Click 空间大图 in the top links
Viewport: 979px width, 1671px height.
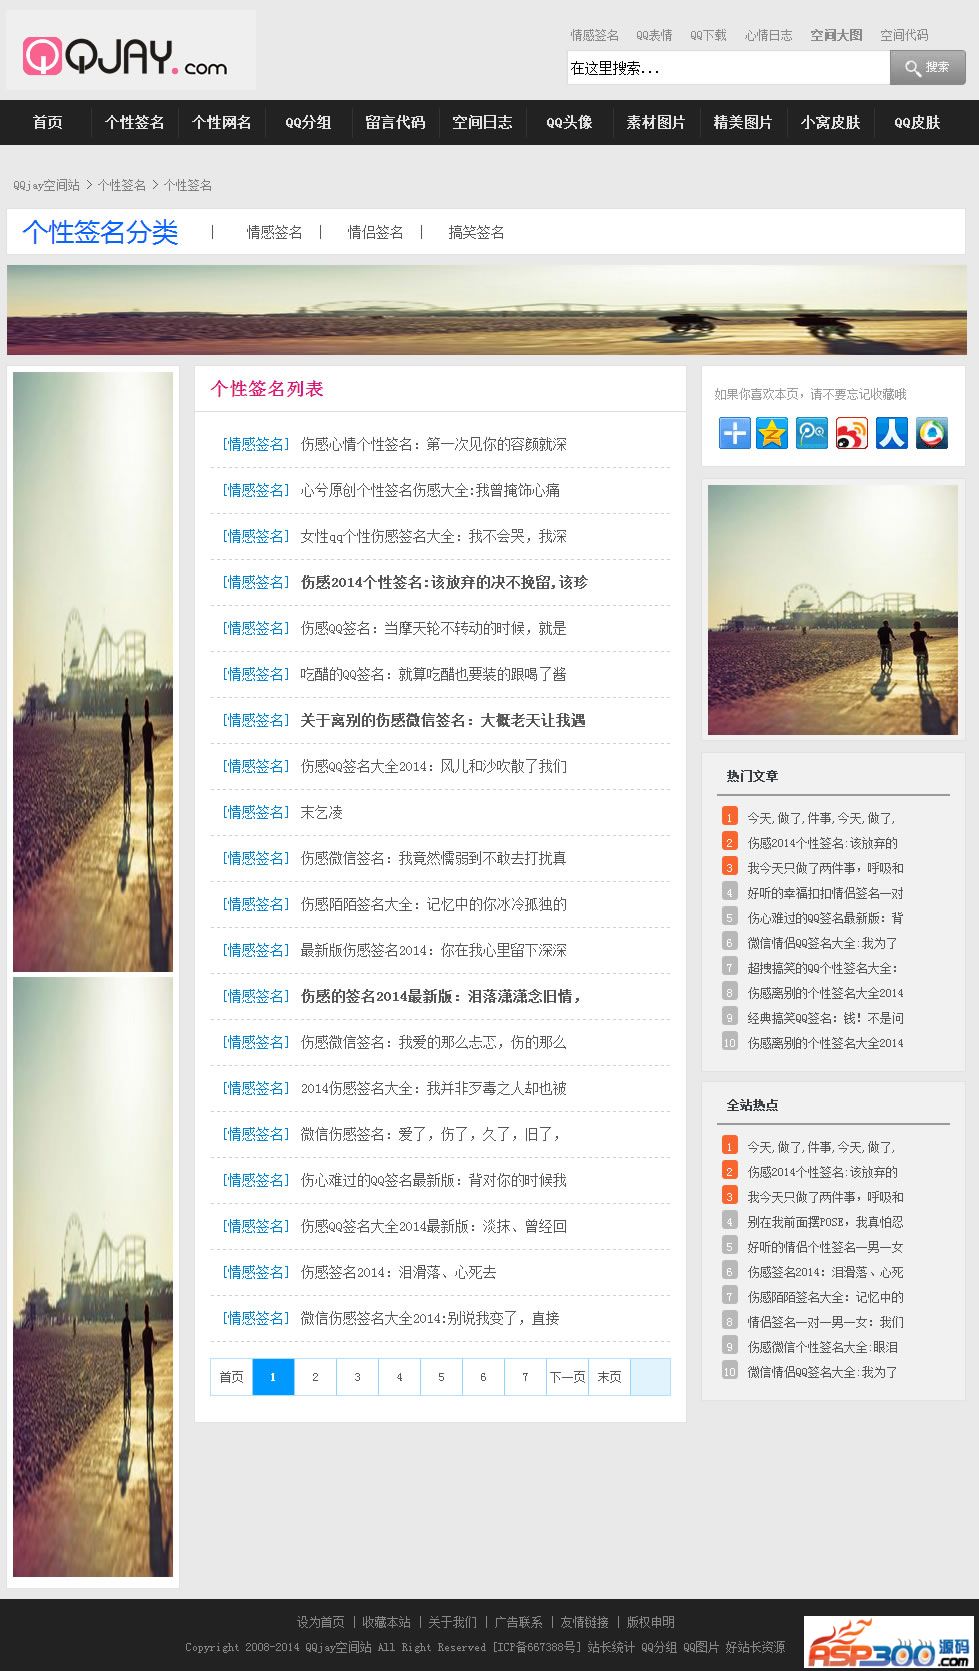[836, 35]
